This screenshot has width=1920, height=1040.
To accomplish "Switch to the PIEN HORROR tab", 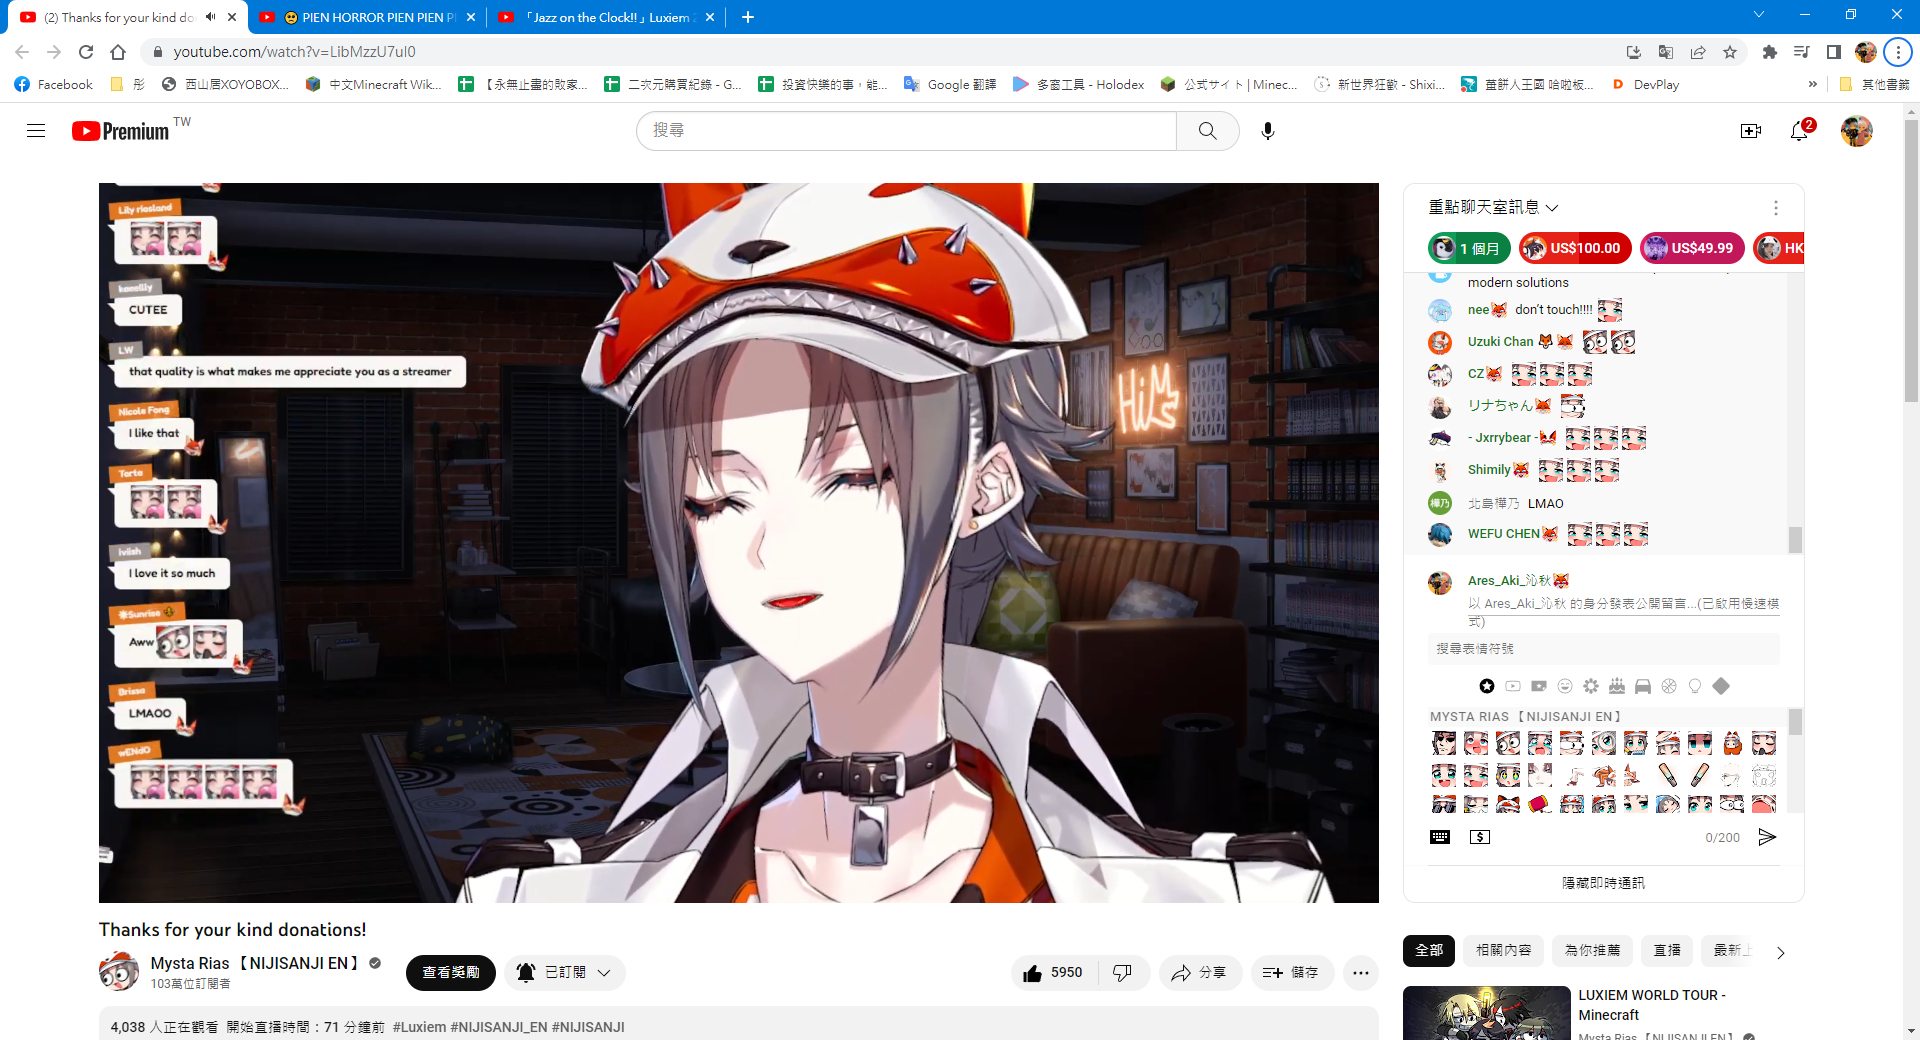I will pos(369,17).
